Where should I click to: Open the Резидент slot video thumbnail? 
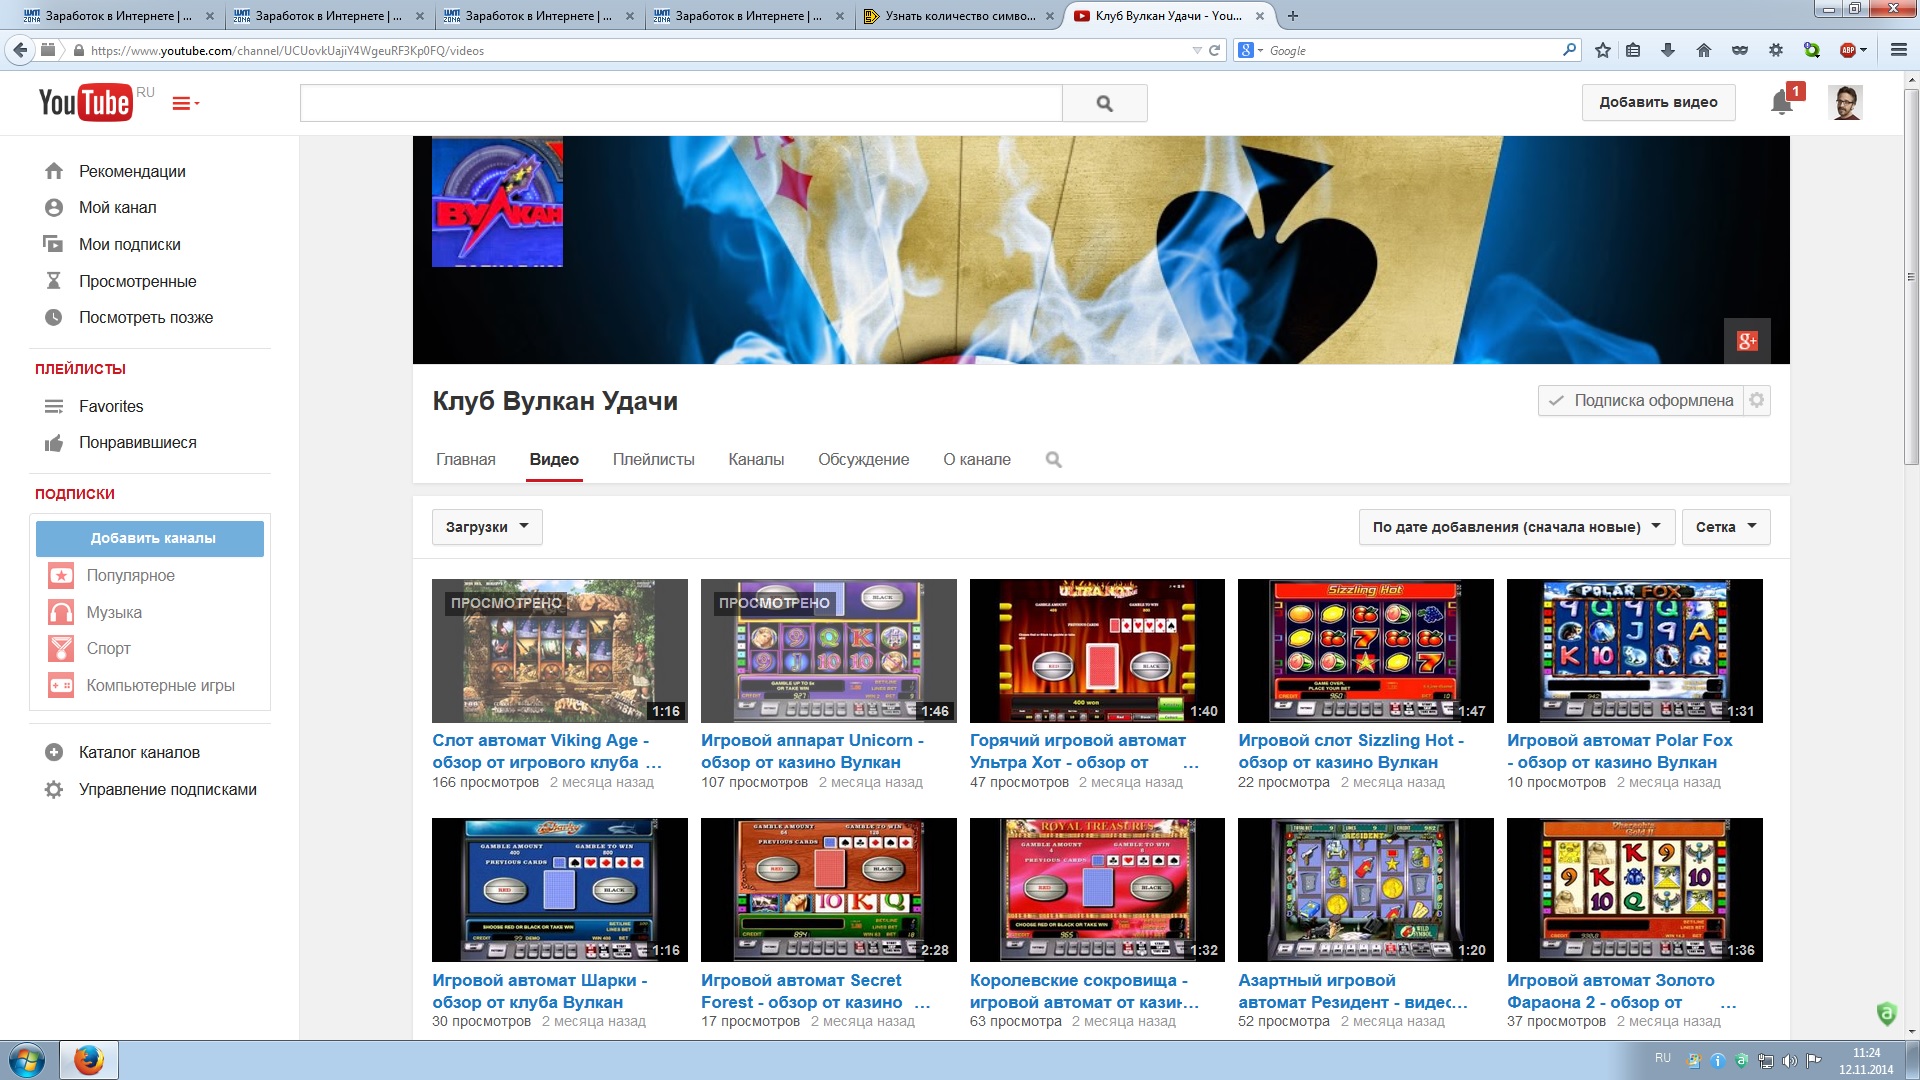[x=1365, y=890]
